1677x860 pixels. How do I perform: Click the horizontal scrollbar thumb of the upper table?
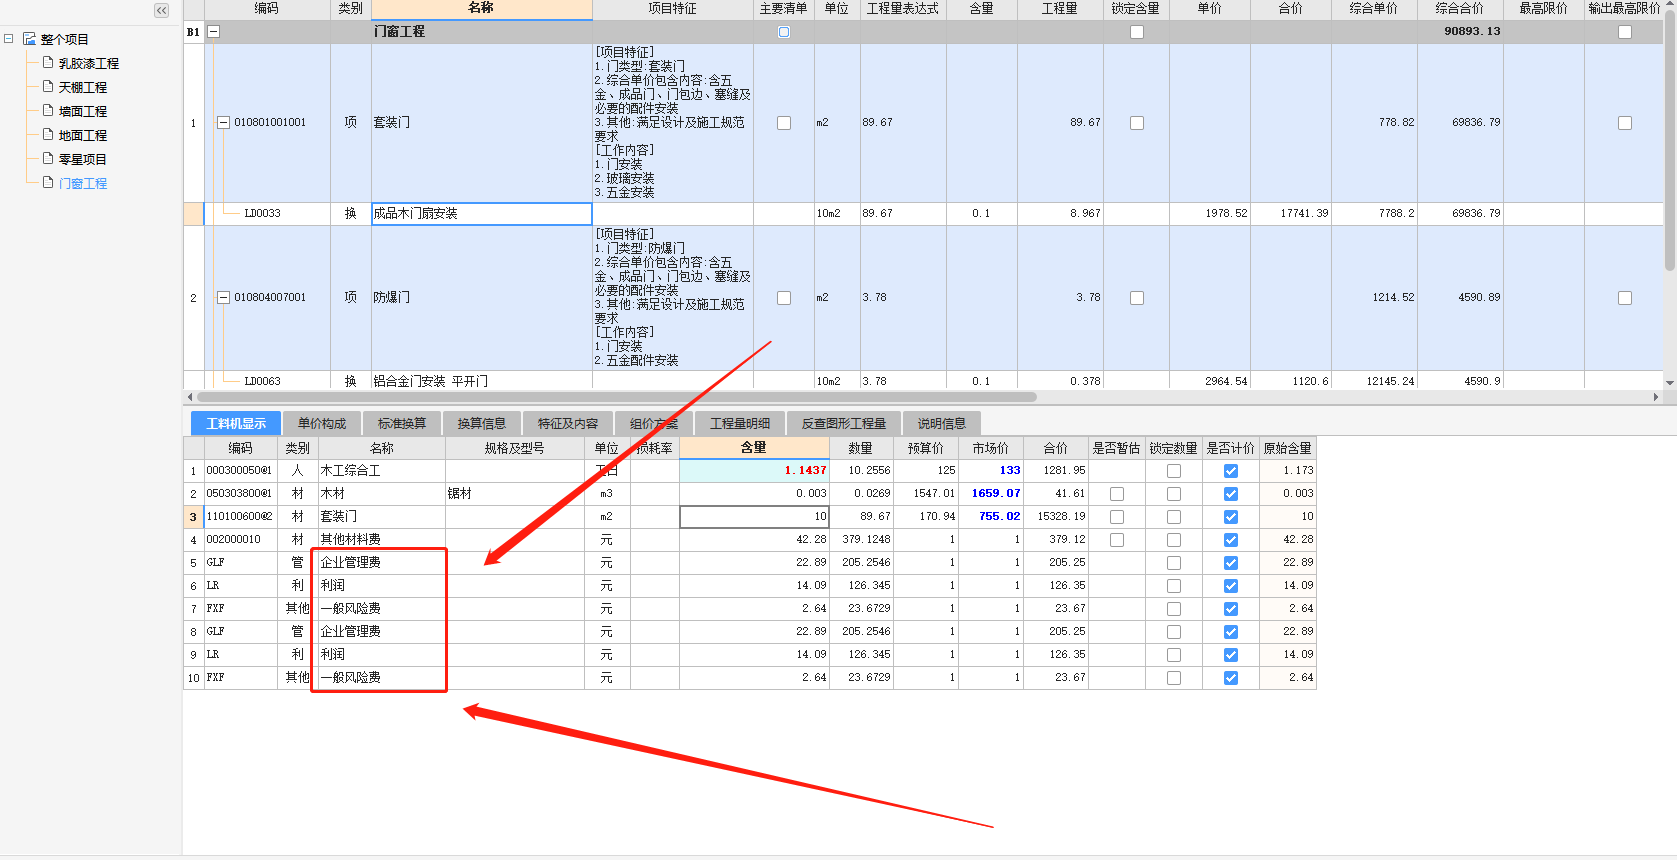coord(616,397)
